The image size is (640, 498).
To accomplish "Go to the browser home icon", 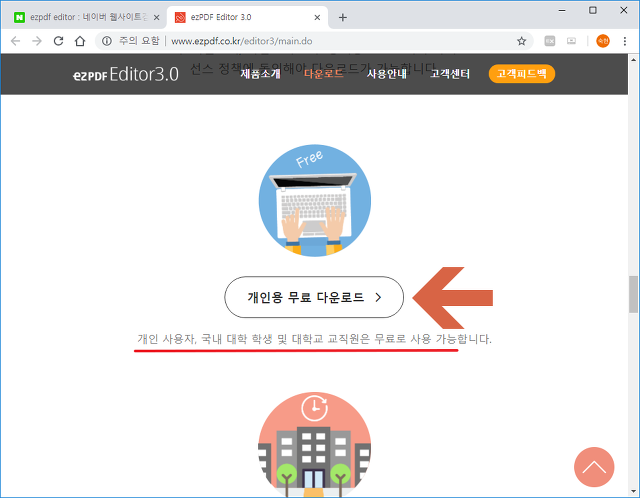I will click(x=80, y=41).
